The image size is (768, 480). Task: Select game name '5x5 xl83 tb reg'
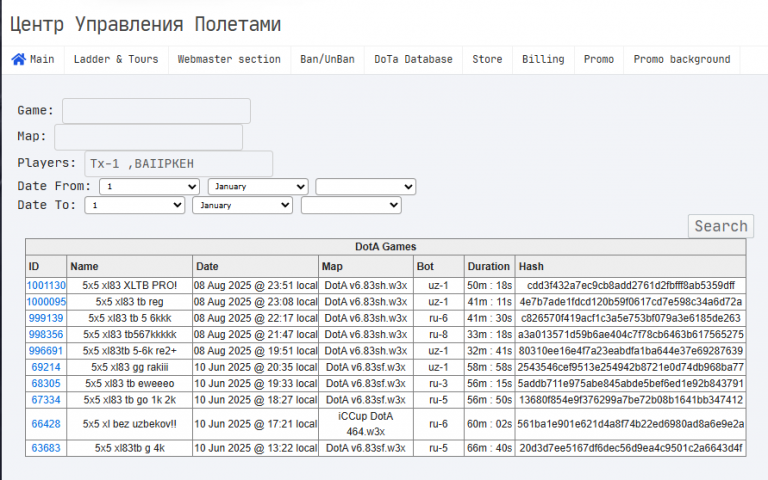(130, 302)
